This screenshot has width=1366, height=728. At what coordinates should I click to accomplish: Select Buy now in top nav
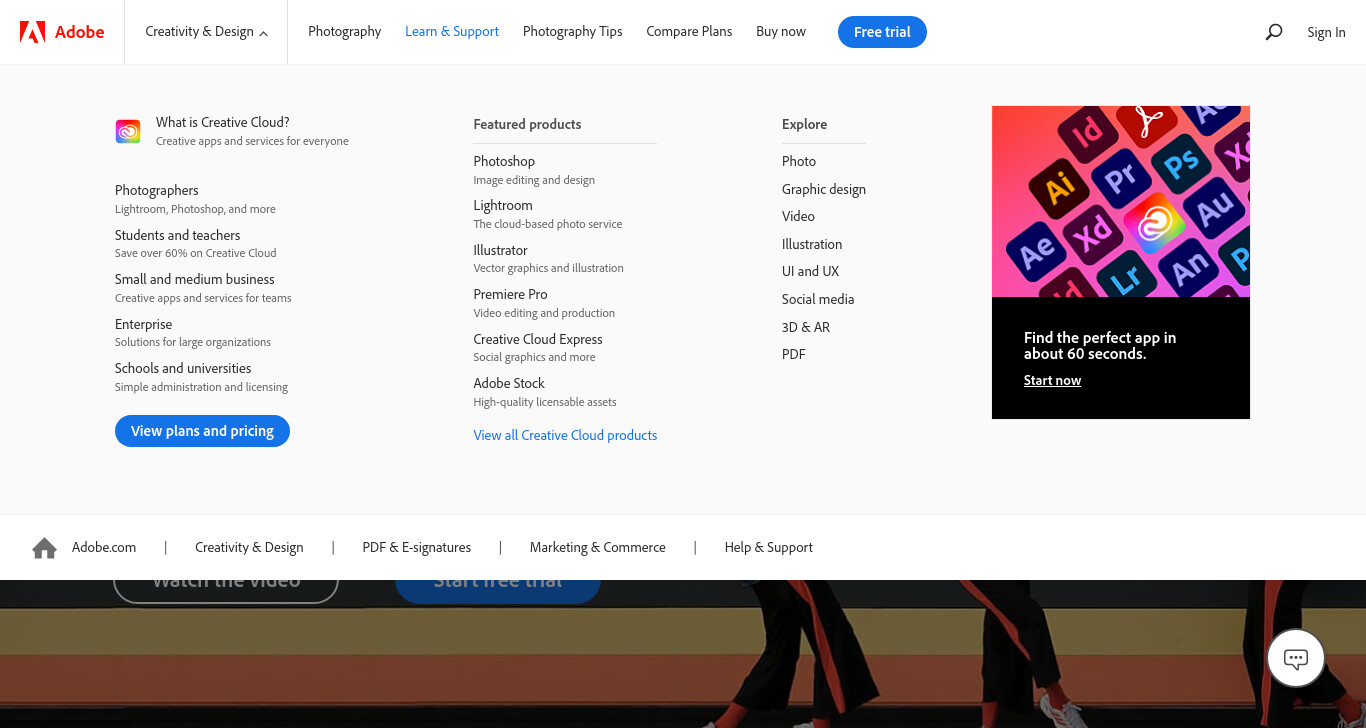tap(781, 32)
